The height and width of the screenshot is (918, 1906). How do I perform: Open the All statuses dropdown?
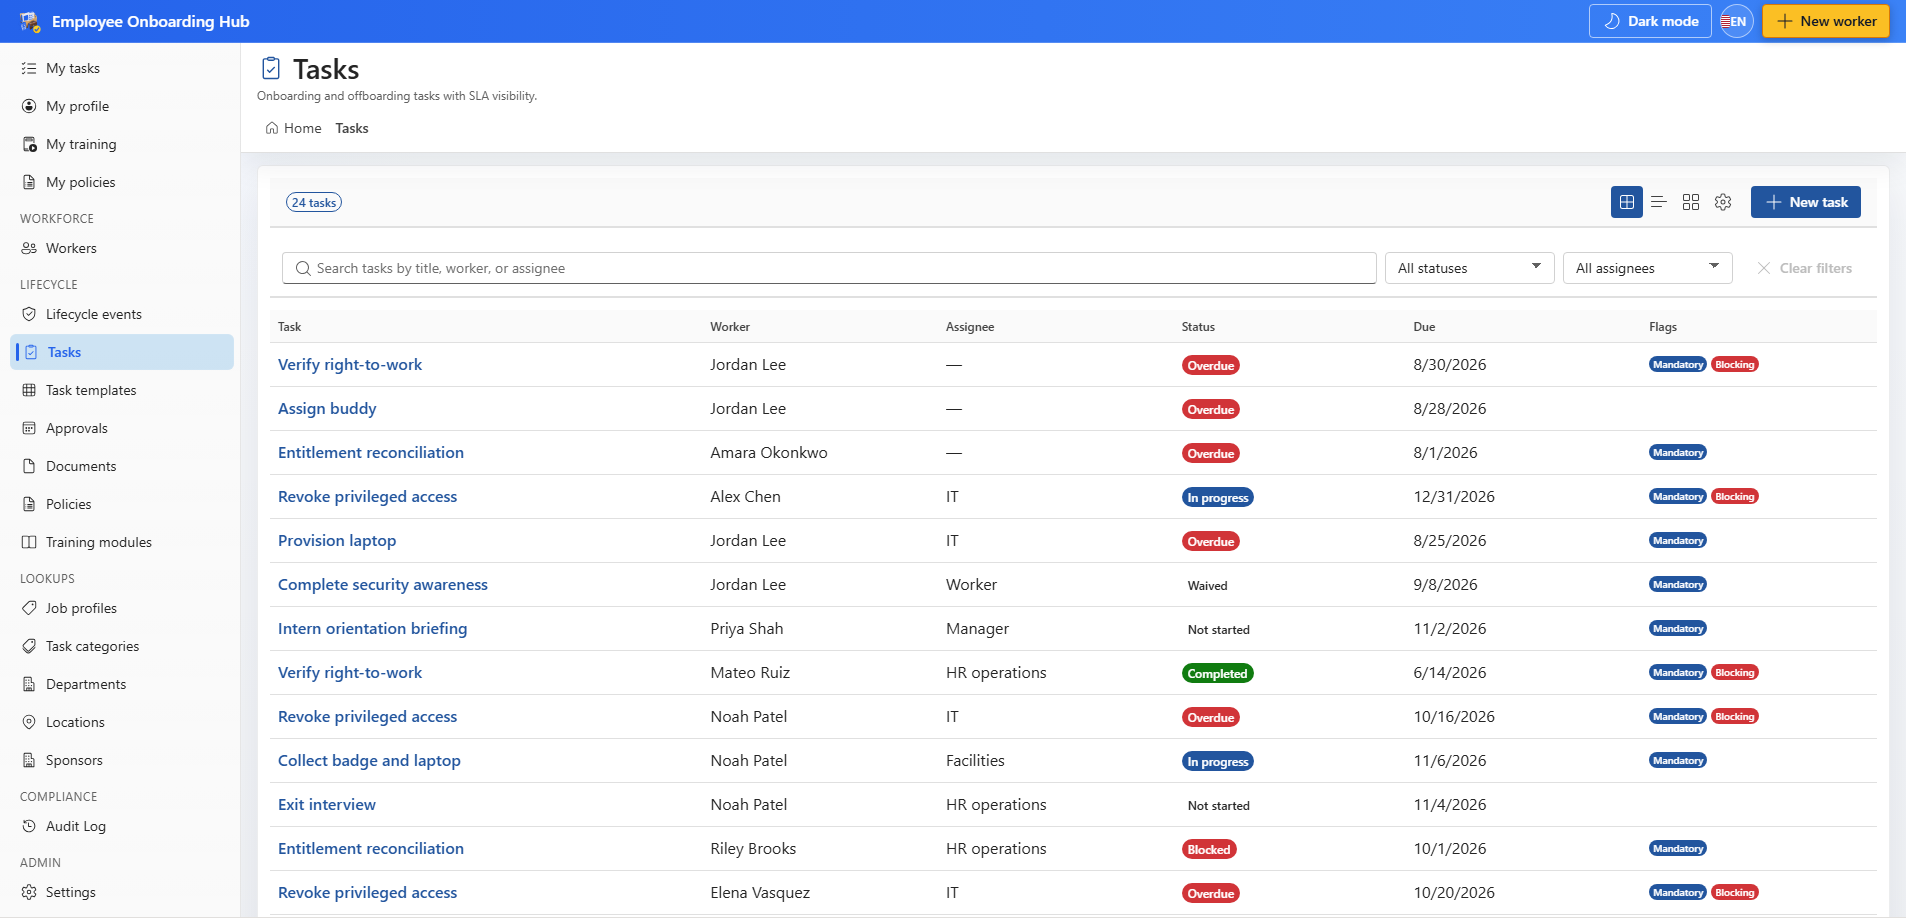(1469, 268)
